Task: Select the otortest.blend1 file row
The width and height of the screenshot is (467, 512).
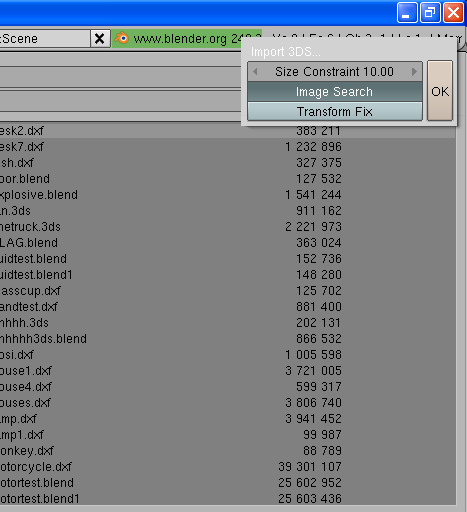Action: [x=228, y=499]
